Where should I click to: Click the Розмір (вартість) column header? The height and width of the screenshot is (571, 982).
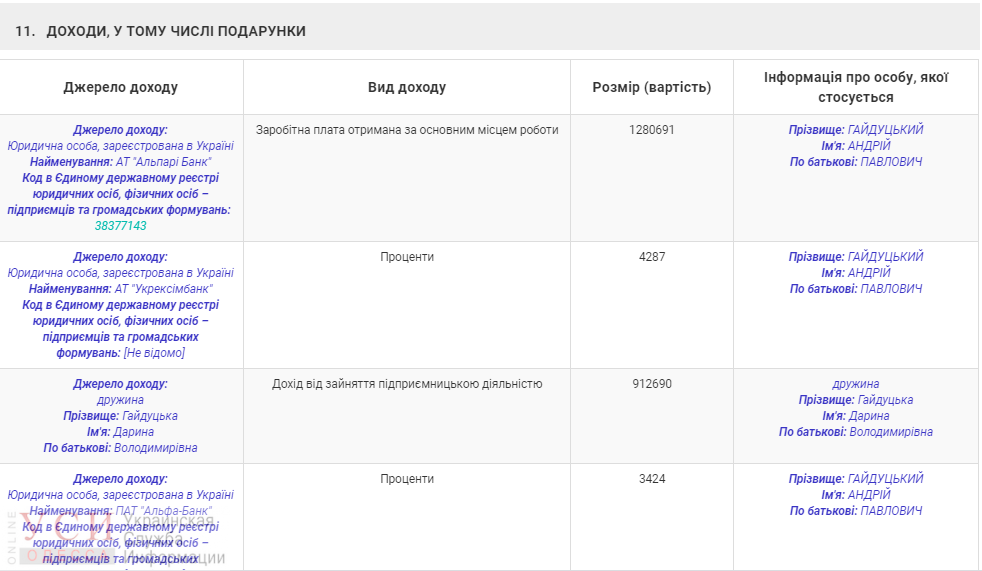[x=651, y=87]
